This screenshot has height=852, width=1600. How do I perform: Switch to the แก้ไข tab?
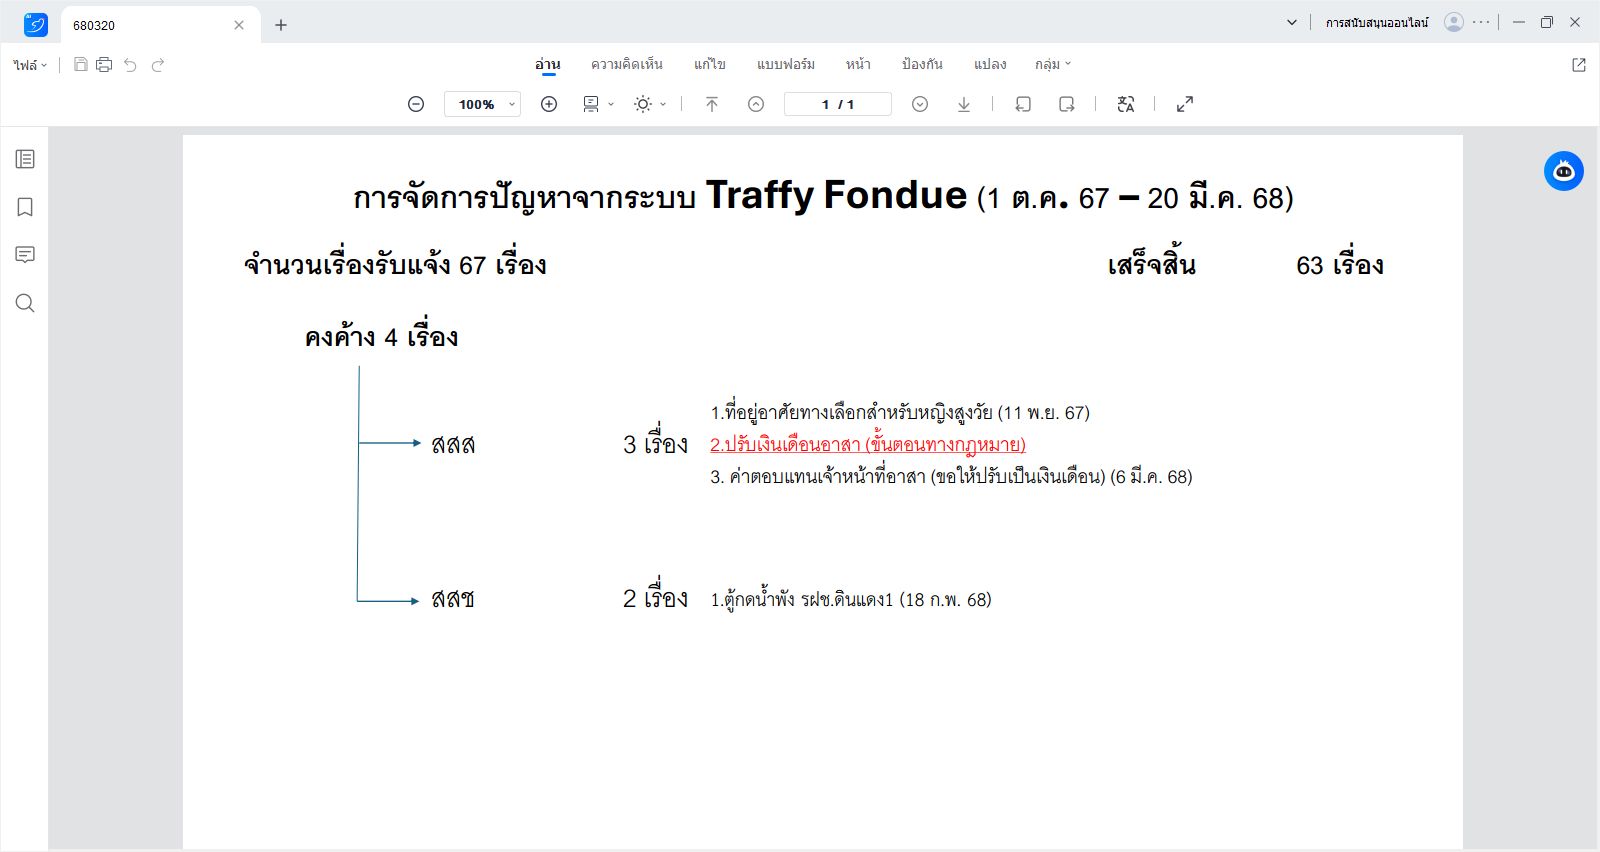click(710, 64)
